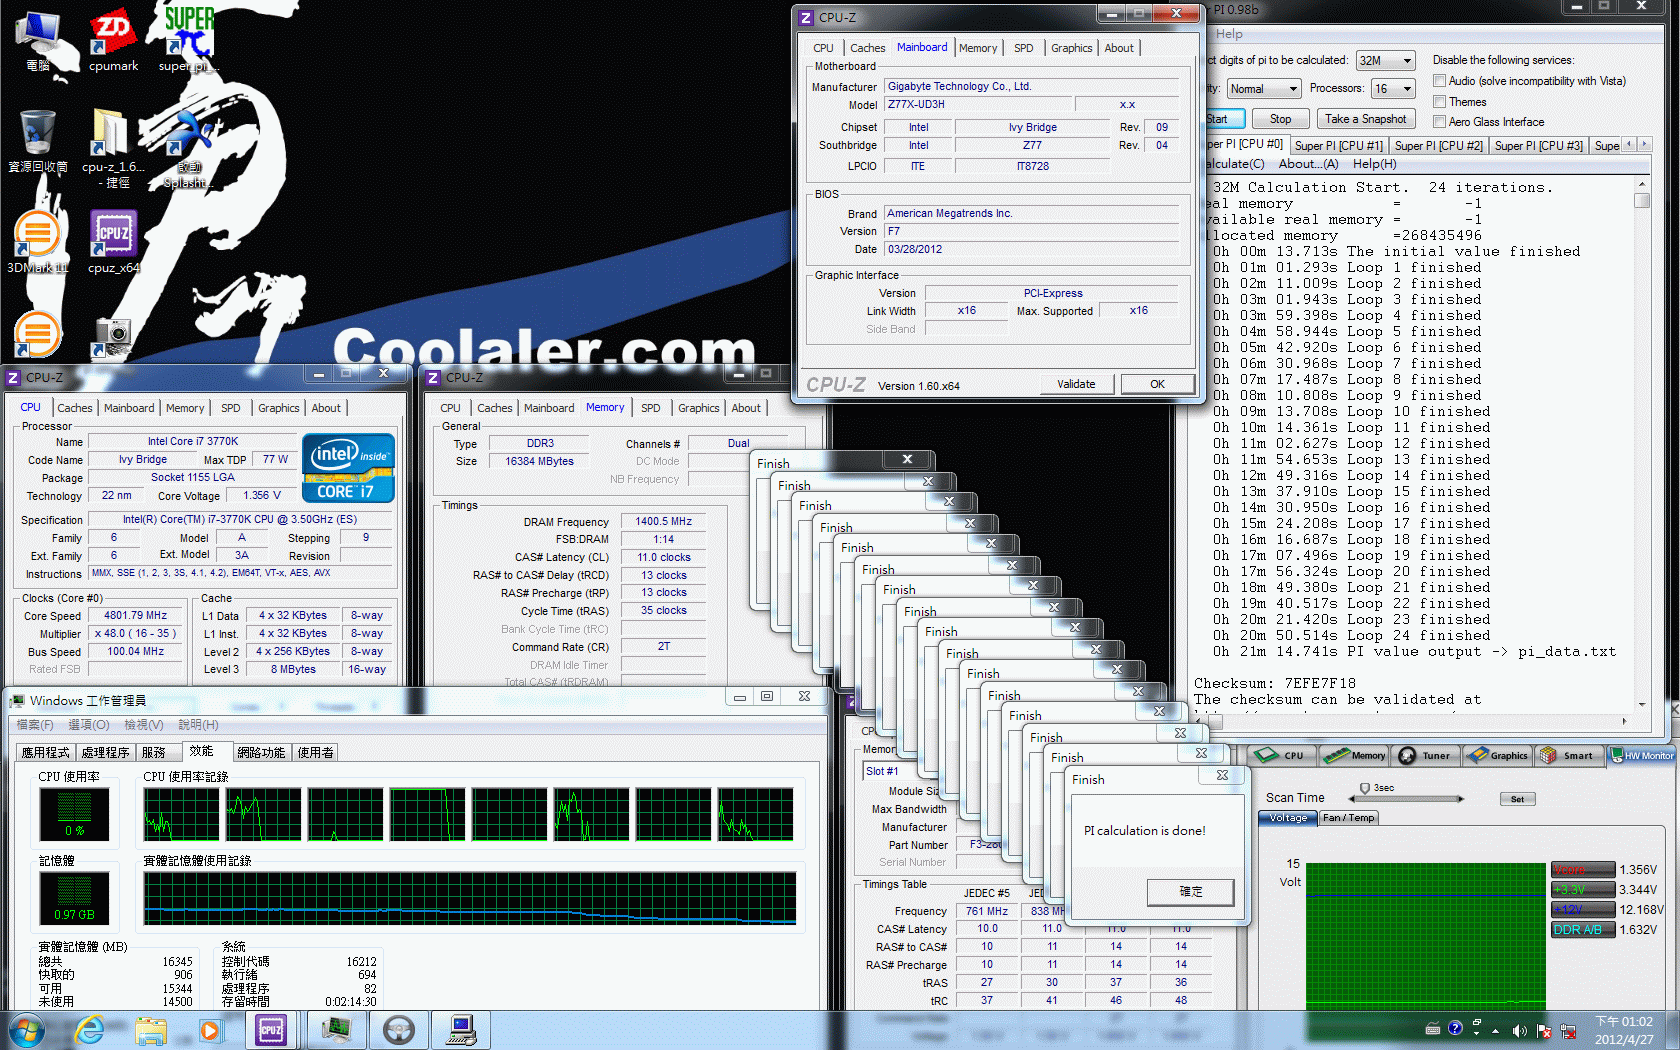
Task: Click the Windows Start orb
Action: click(26, 1029)
